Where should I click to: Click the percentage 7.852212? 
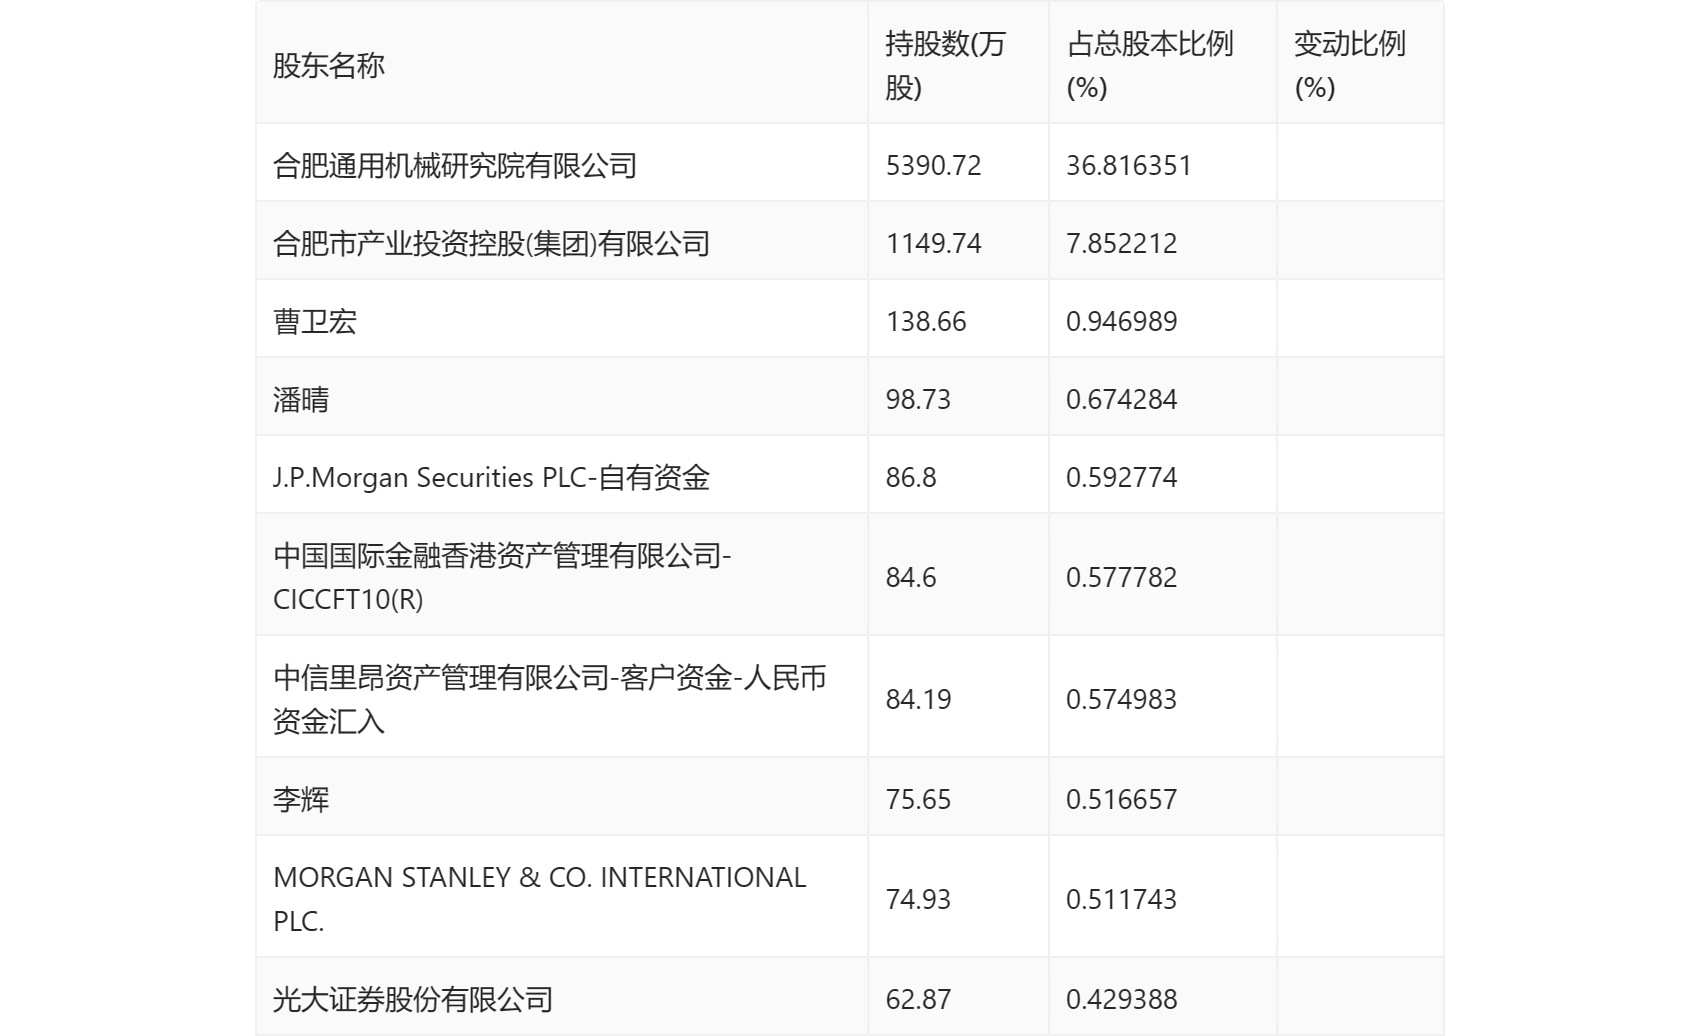[1122, 243]
